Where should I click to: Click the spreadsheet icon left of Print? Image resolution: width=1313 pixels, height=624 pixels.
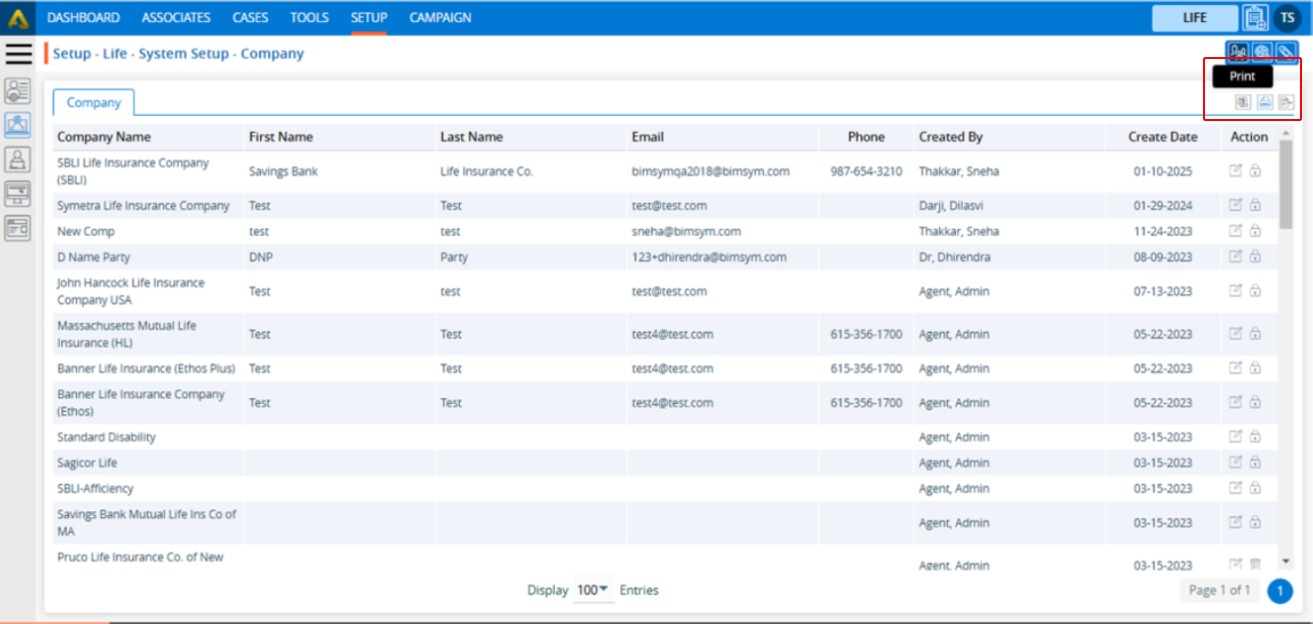point(1242,102)
